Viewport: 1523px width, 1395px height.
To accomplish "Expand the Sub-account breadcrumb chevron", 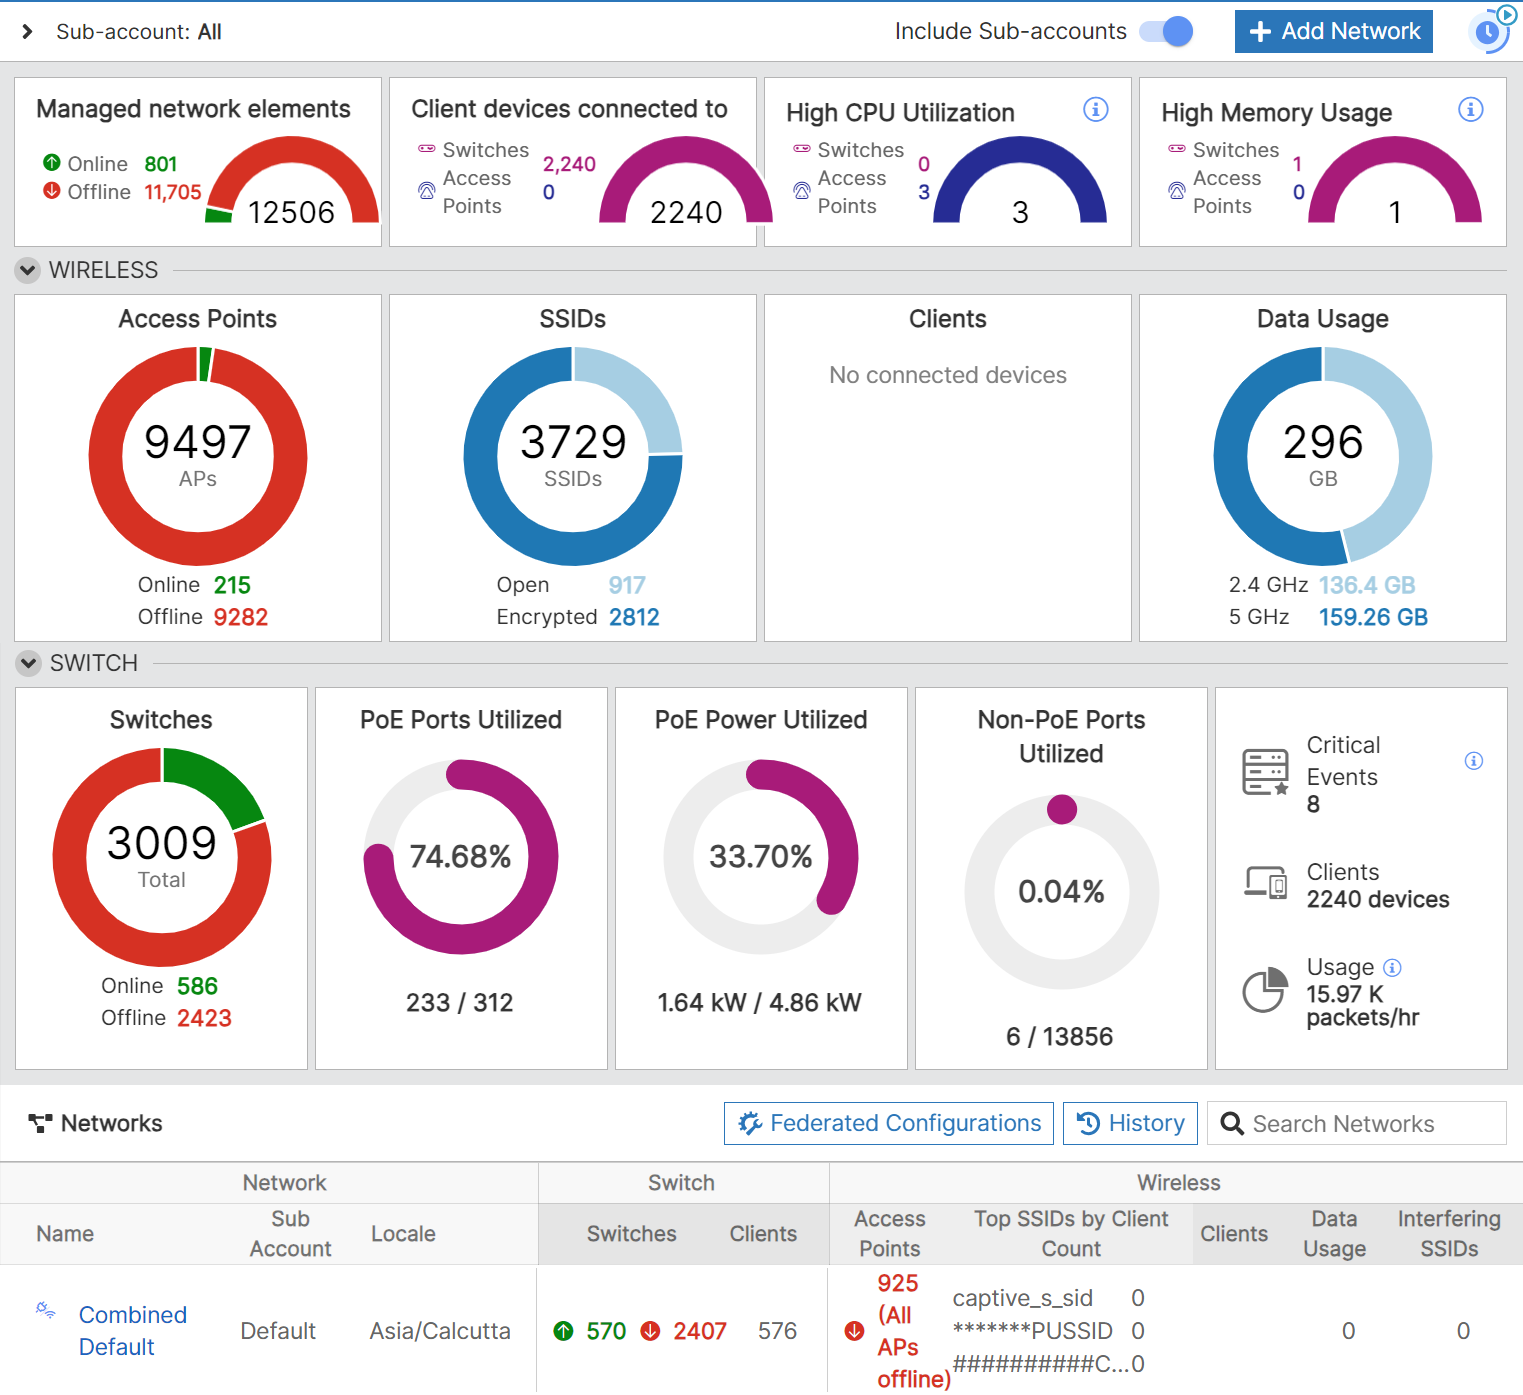I will point(25,31).
